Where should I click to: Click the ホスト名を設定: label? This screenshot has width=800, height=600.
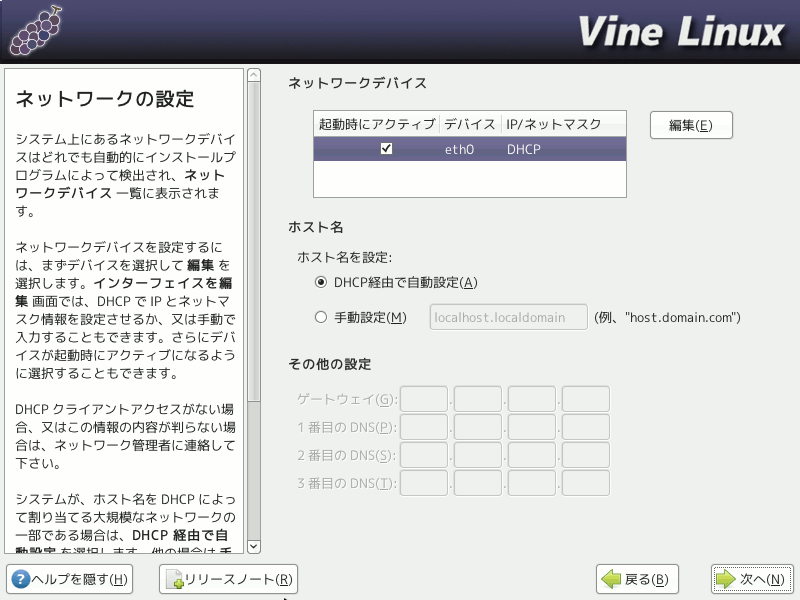pyautogui.click(x=344, y=257)
